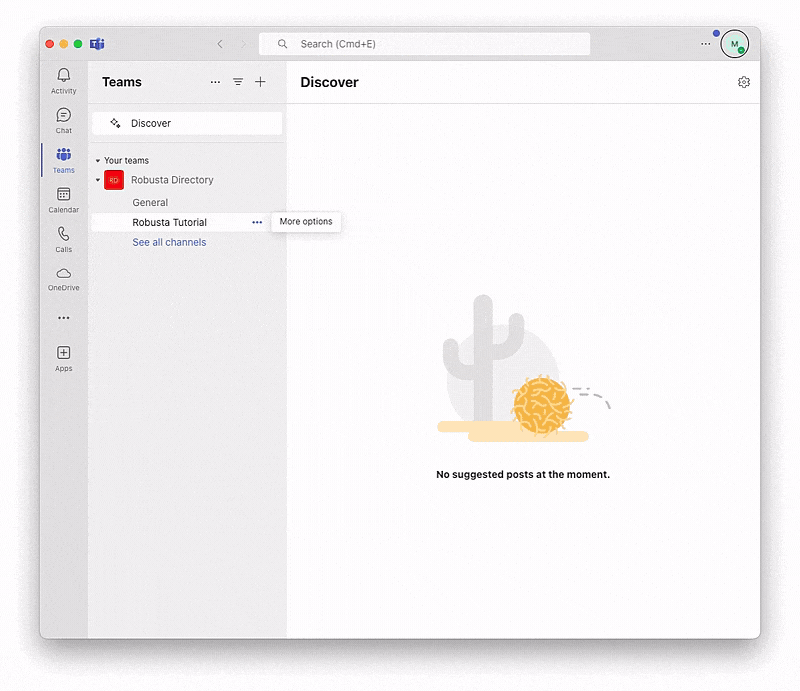Select the Discover item in Teams list
Screen dimensions: 800x691
pos(187,124)
